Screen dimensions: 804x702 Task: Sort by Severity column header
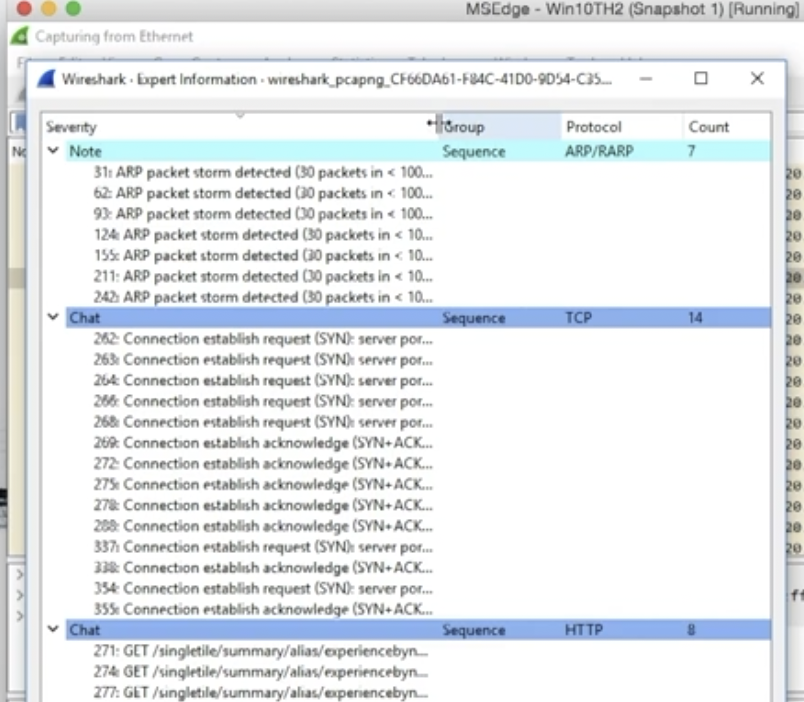click(239, 127)
